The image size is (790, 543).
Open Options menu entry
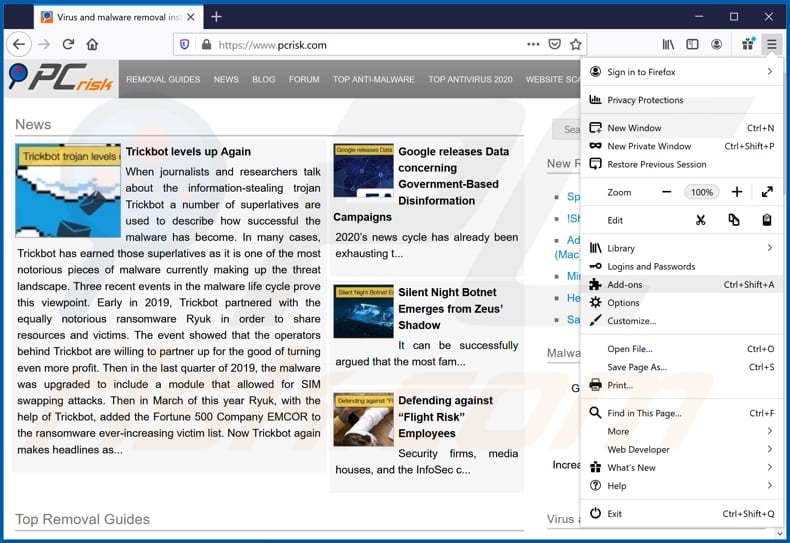pos(623,303)
